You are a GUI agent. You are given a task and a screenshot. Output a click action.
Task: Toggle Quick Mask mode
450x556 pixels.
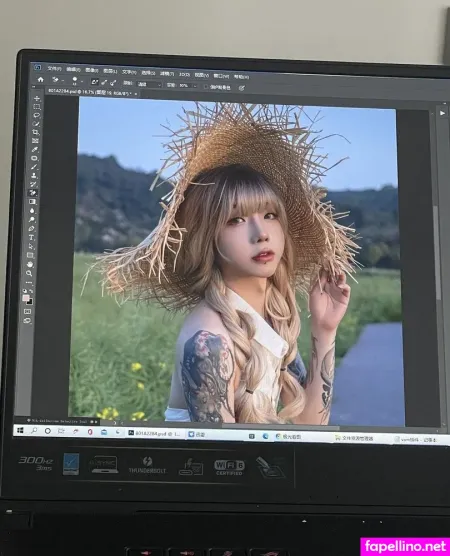28,311
